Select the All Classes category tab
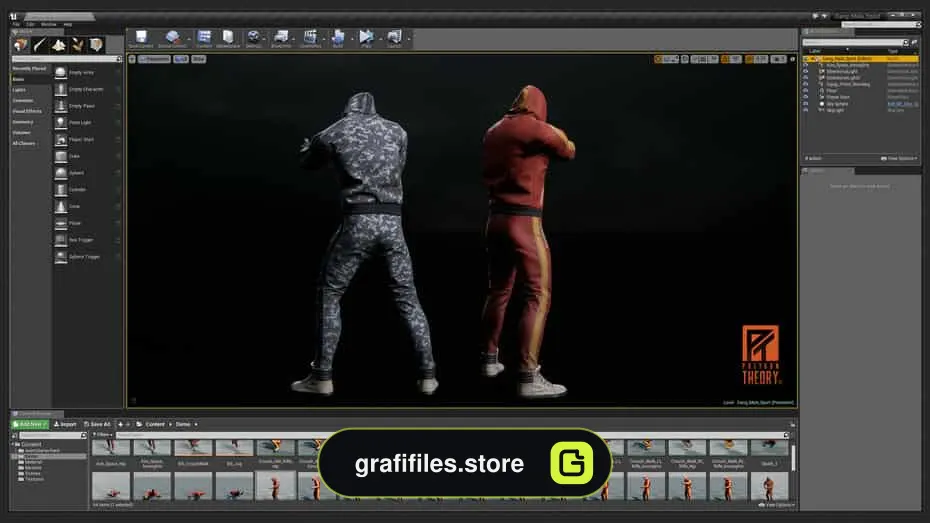Image resolution: width=930 pixels, height=523 pixels. click(24, 143)
